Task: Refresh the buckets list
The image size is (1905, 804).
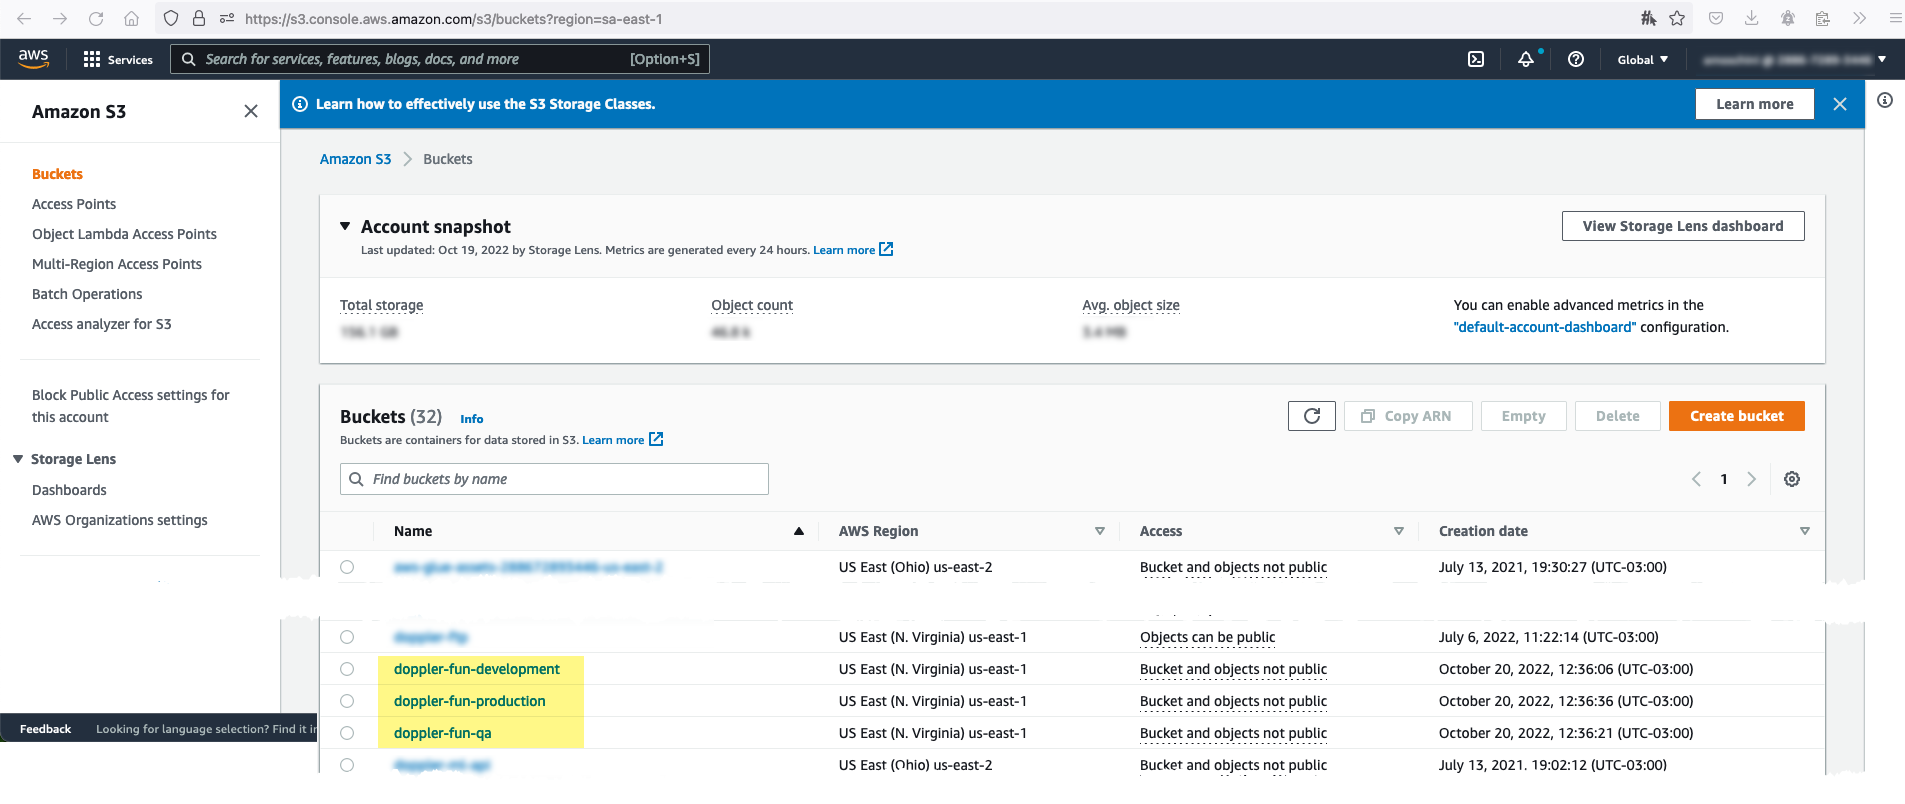Action: [x=1312, y=416]
